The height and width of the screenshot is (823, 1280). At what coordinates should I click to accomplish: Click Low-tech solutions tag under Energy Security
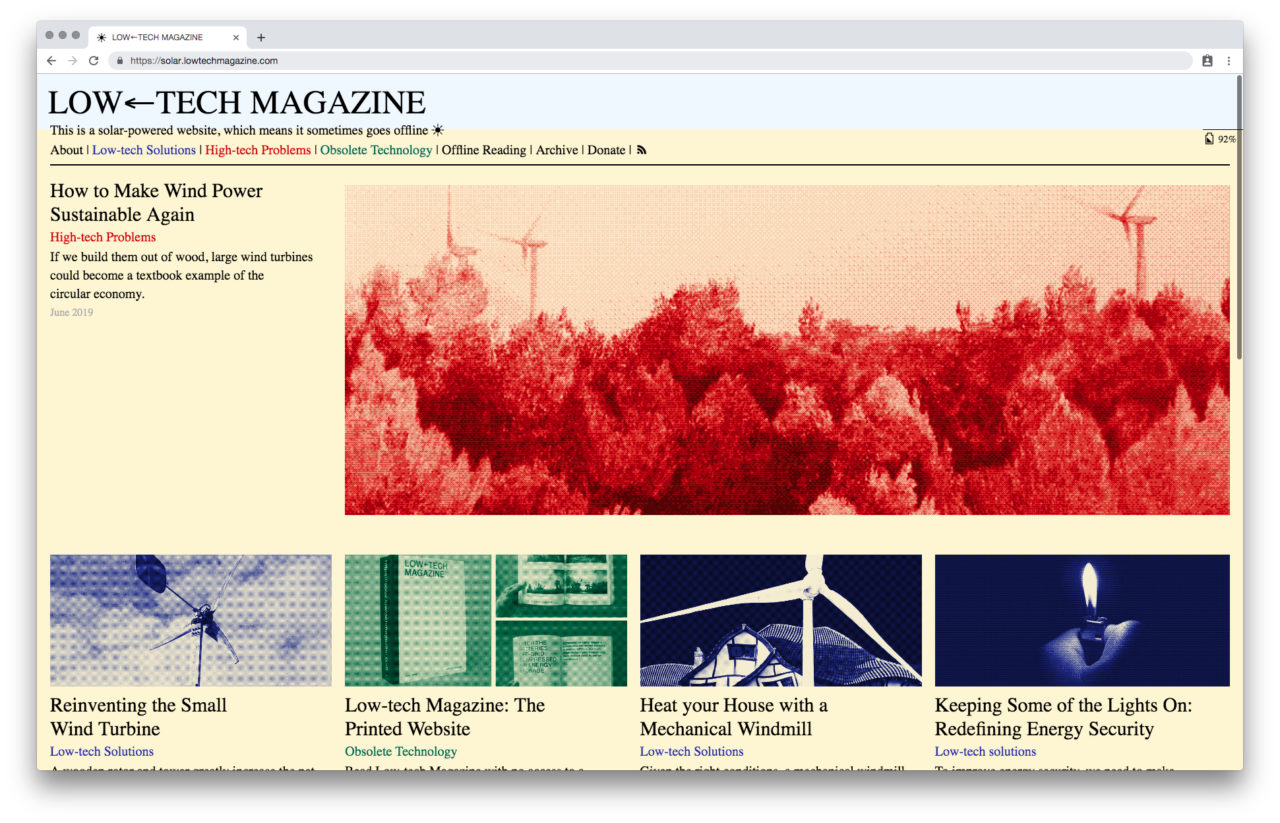[986, 751]
